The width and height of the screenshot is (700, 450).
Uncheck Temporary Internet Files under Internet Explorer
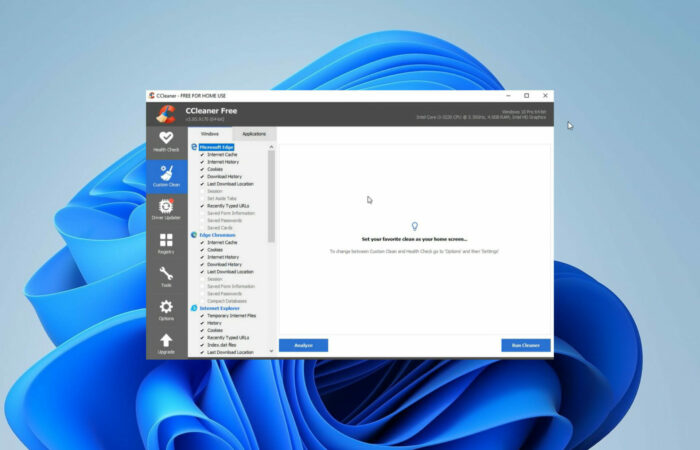202,316
